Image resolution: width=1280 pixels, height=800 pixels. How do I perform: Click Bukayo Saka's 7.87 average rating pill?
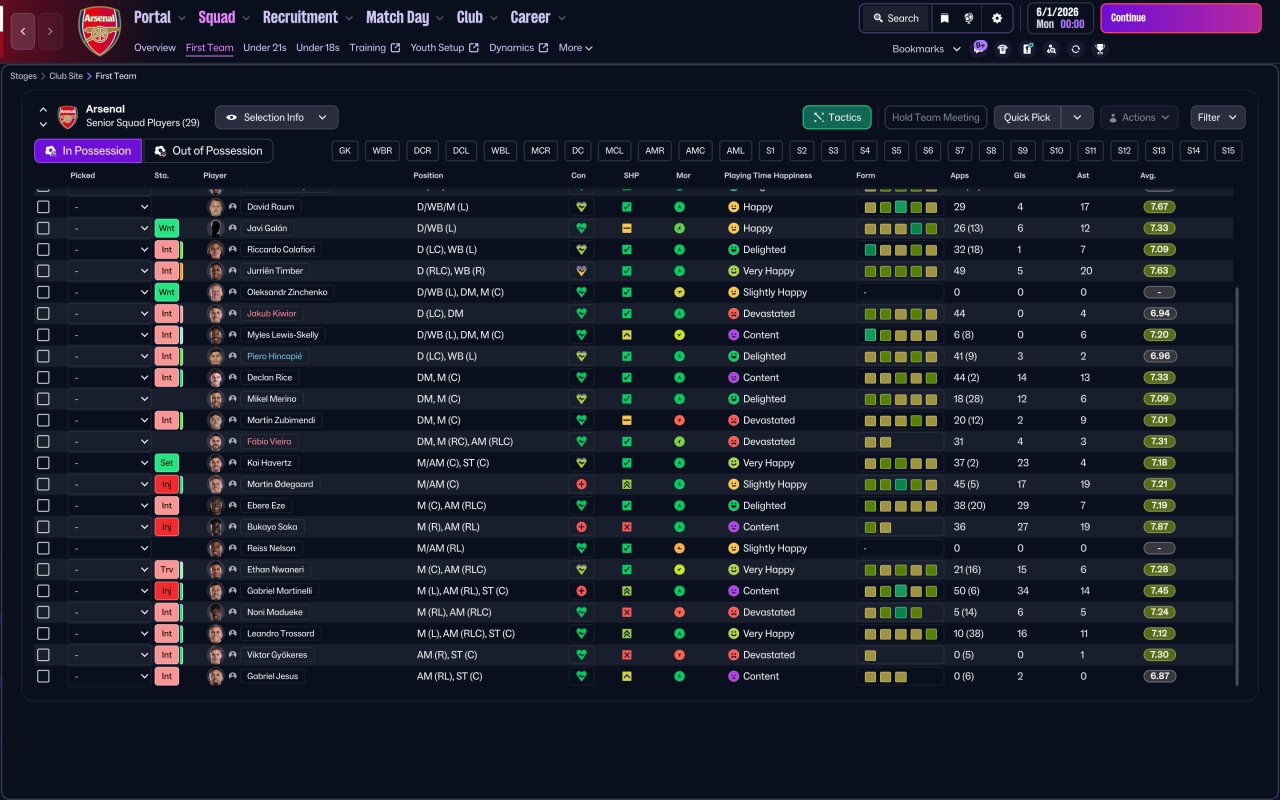coord(1159,527)
